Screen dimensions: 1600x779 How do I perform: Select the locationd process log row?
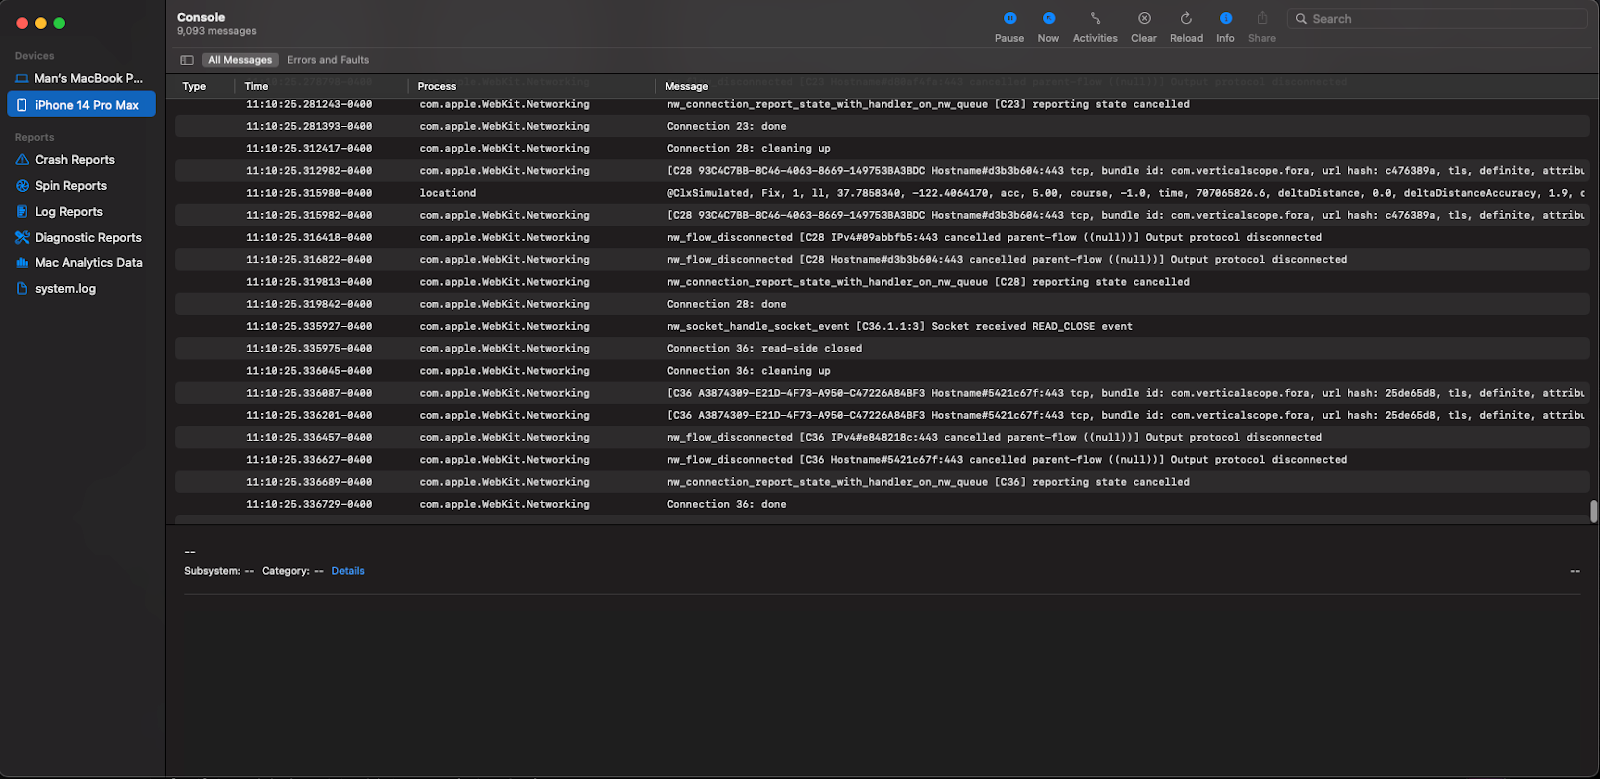point(882,193)
